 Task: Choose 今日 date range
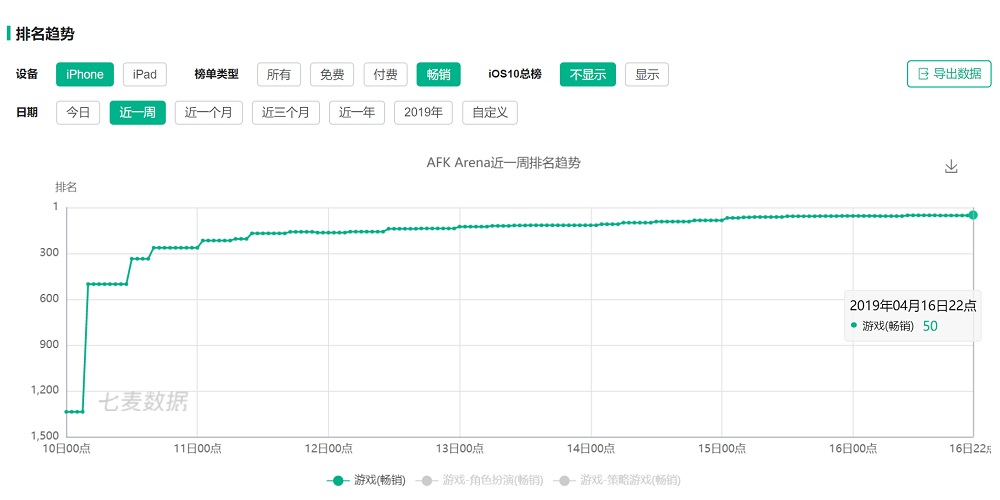78,112
